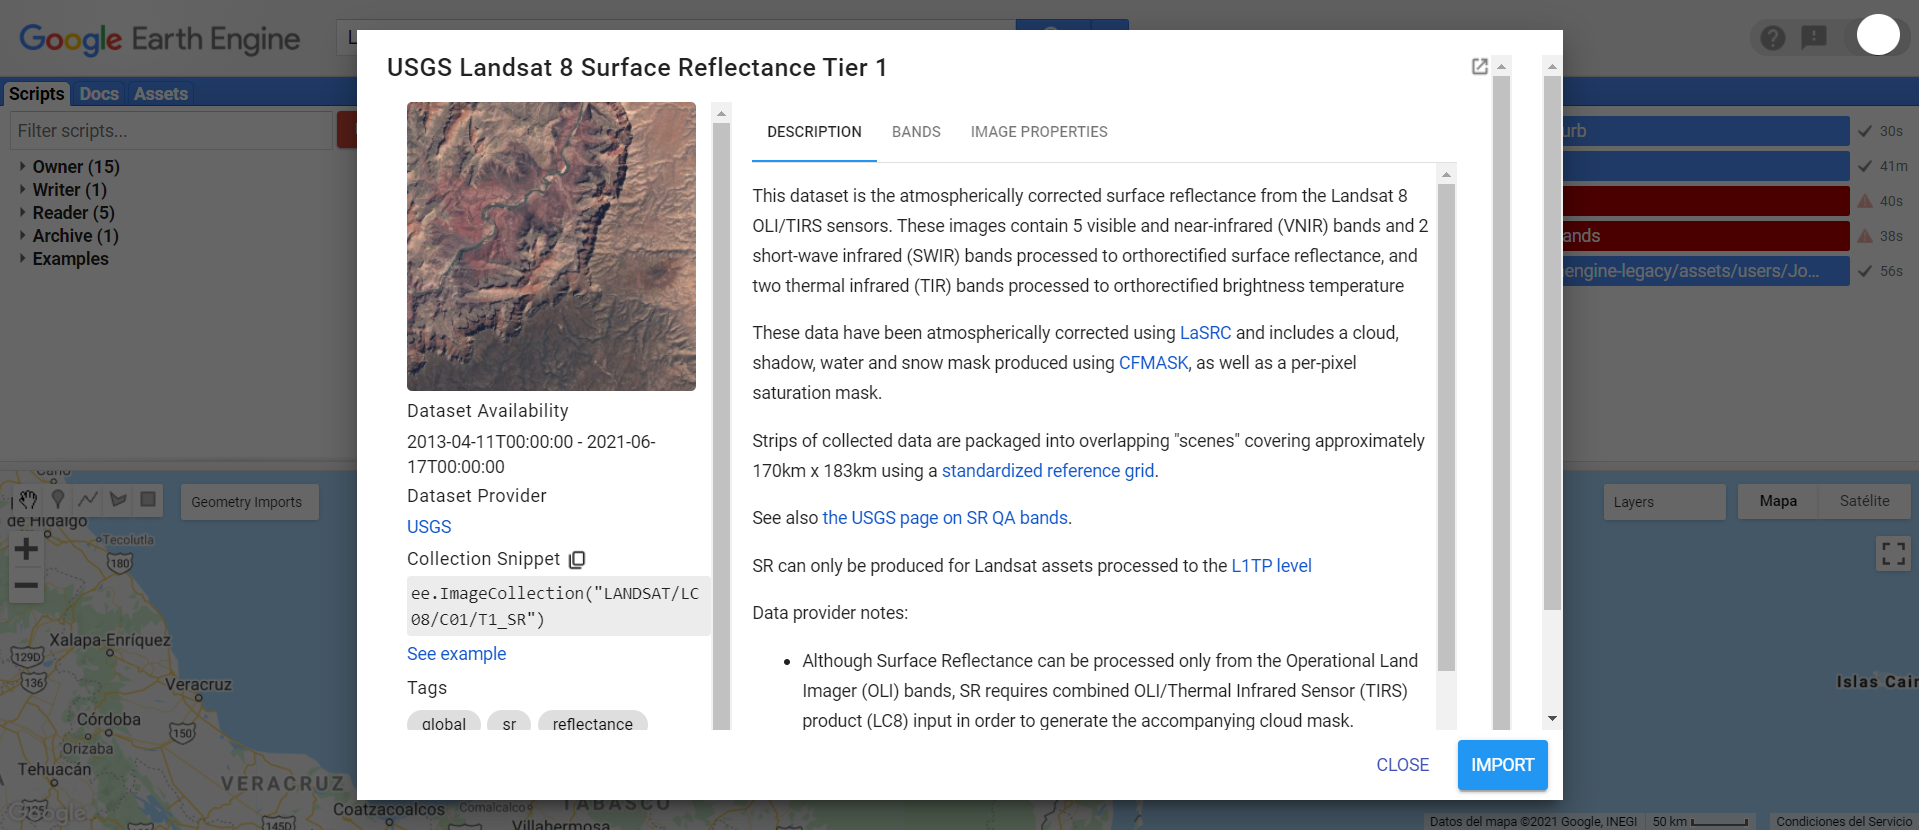
Task: Select the draw rectangle map tool
Action: (x=148, y=499)
